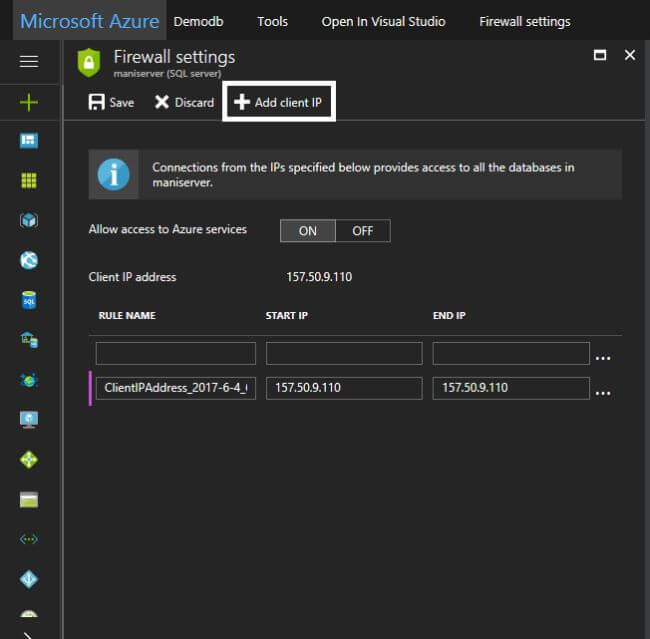Save the firewall settings
The height and width of the screenshot is (639, 650).
(111, 102)
